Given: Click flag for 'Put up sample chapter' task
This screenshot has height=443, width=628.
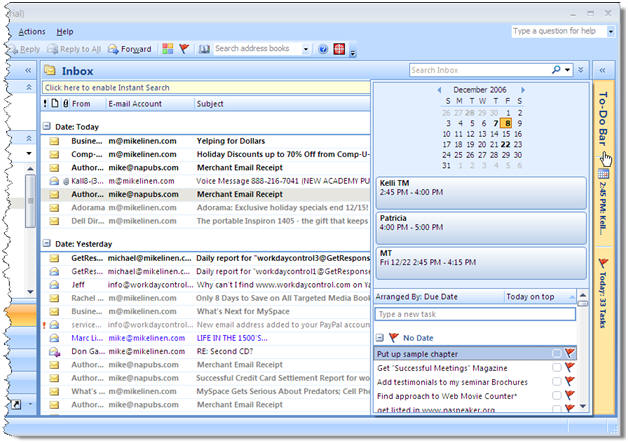Looking at the screenshot, I should pos(569,353).
